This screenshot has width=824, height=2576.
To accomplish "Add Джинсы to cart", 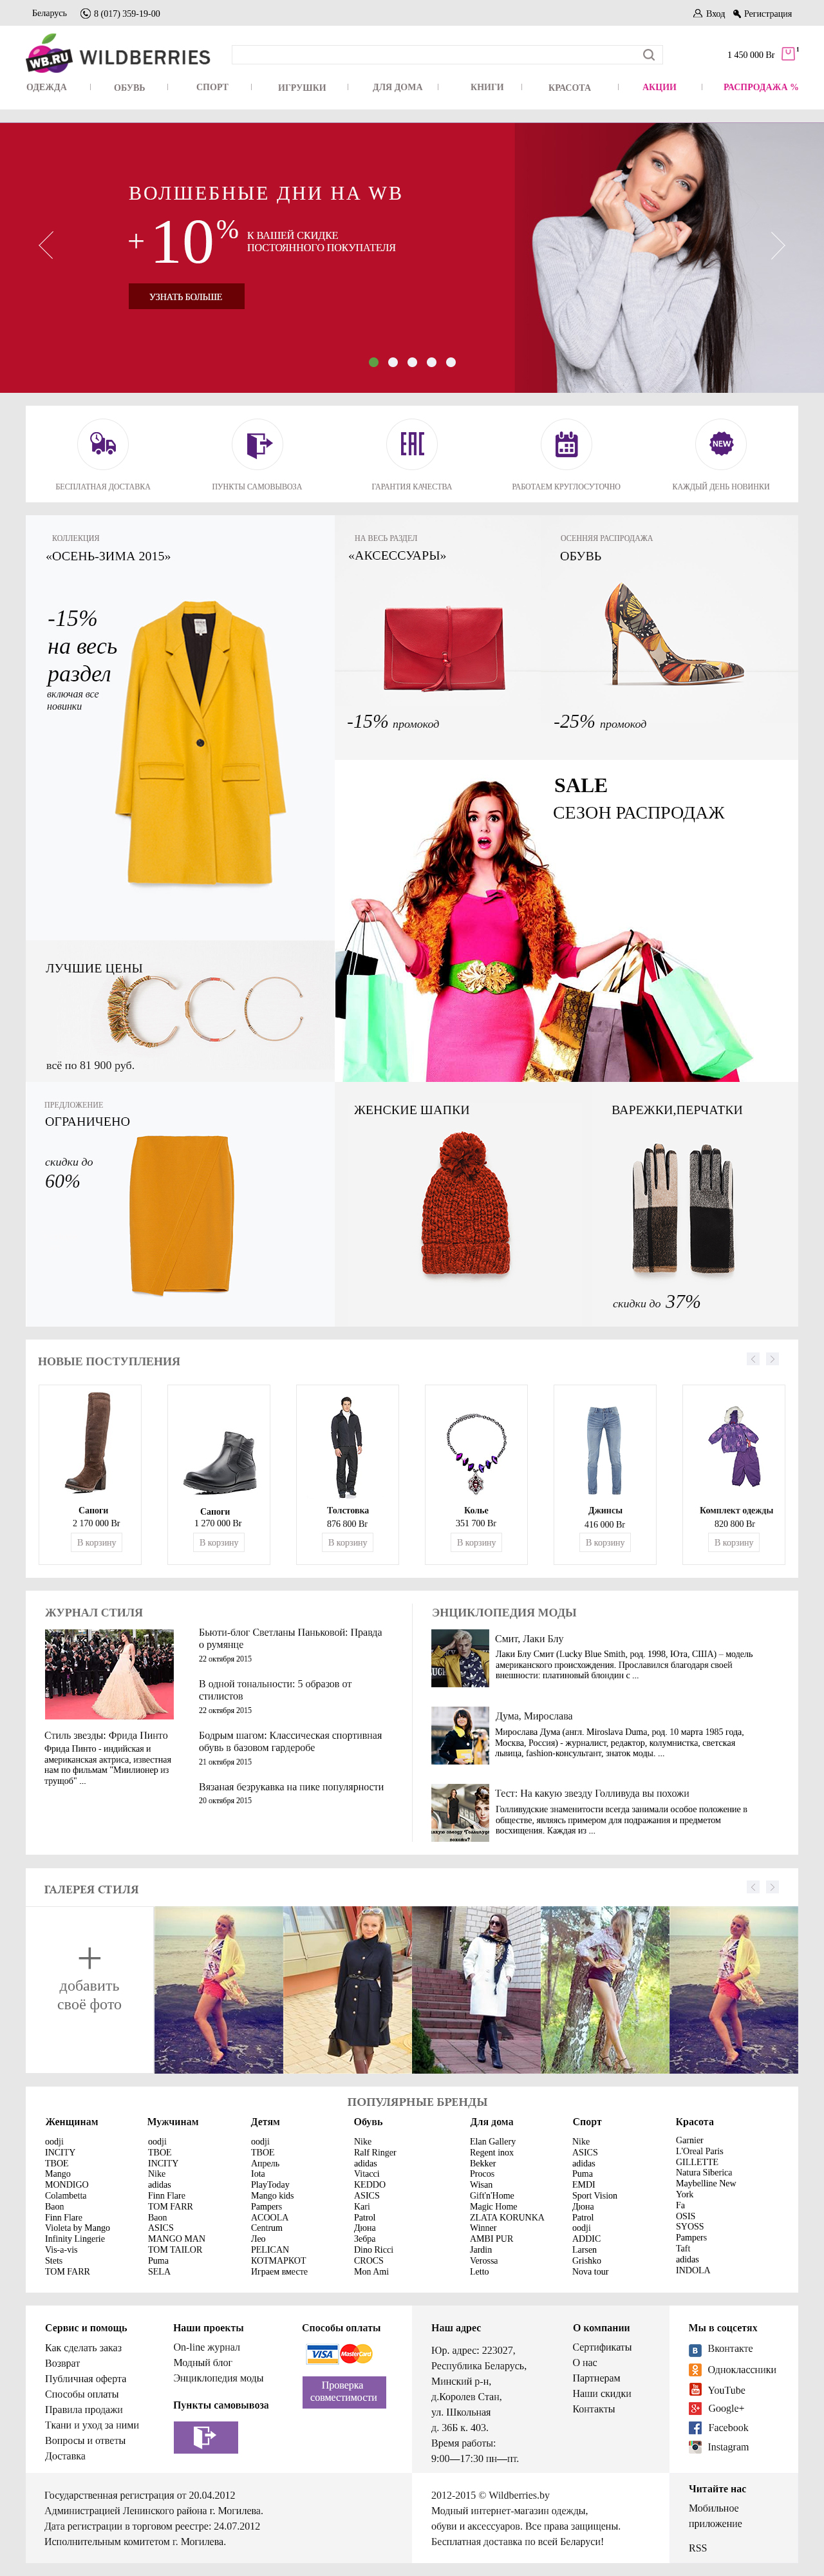I will coord(605,1542).
